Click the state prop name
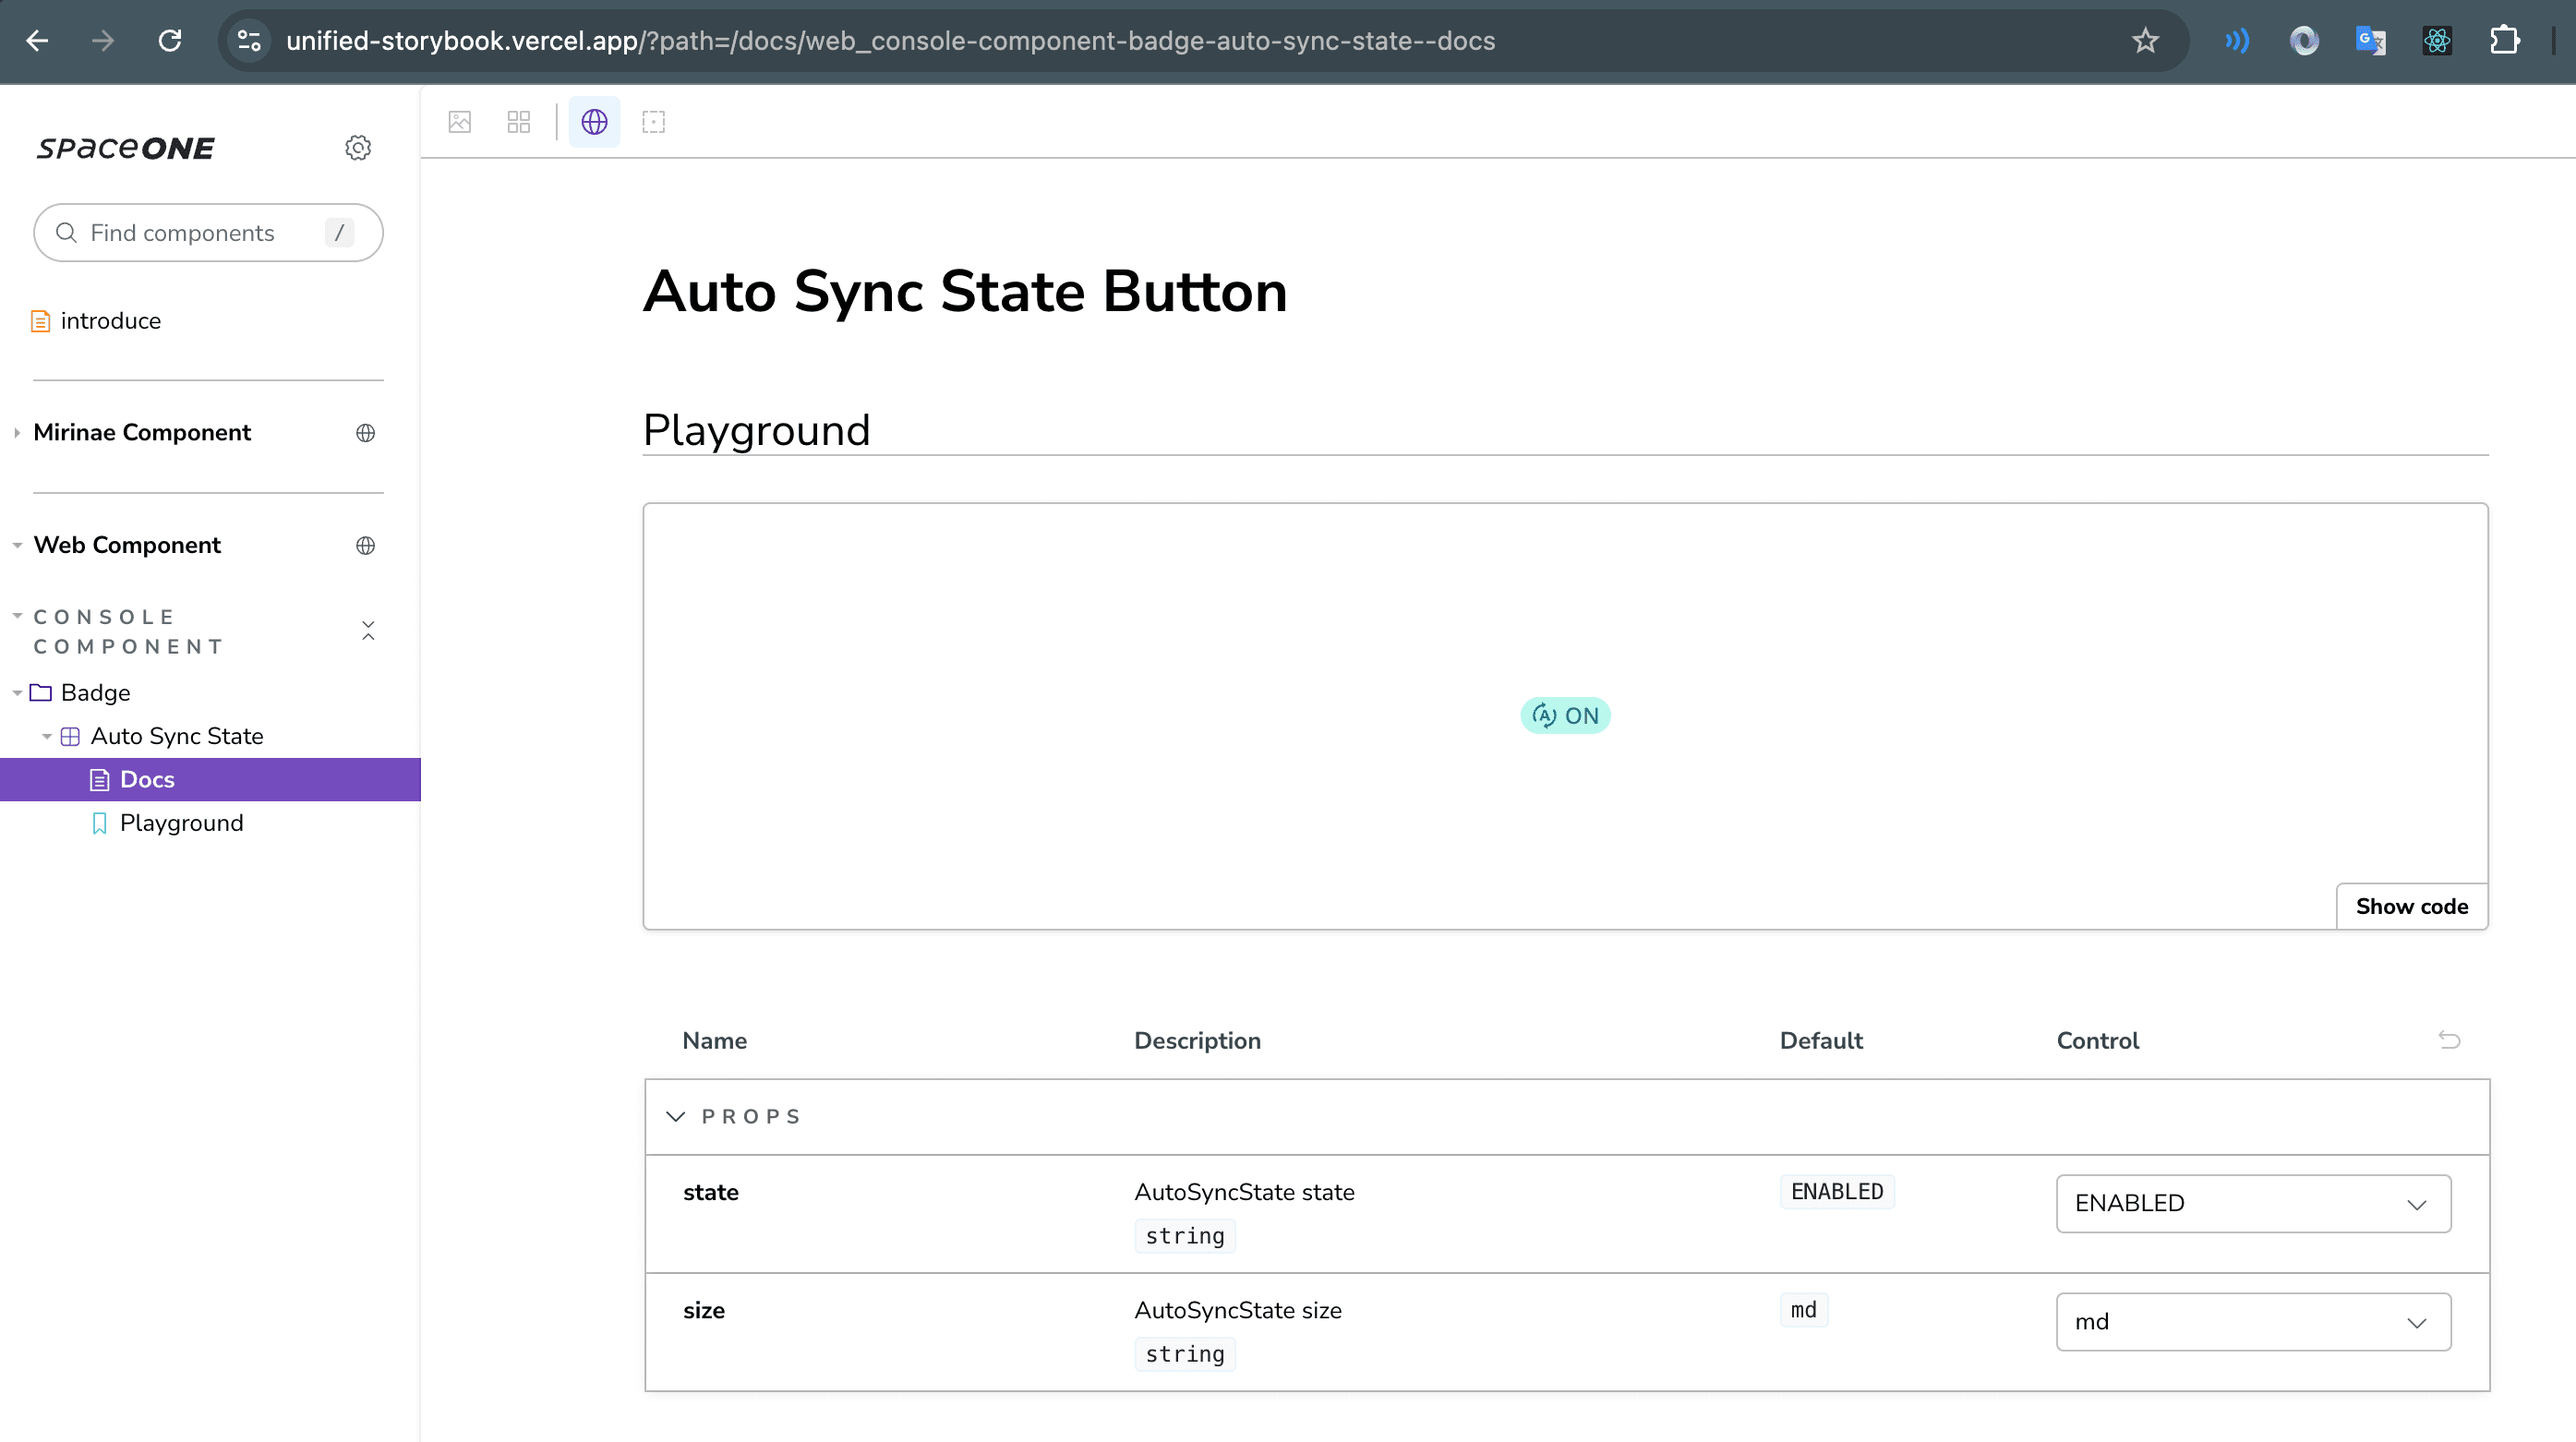Viewport: 2576px width, 1442px height. 710,1193
